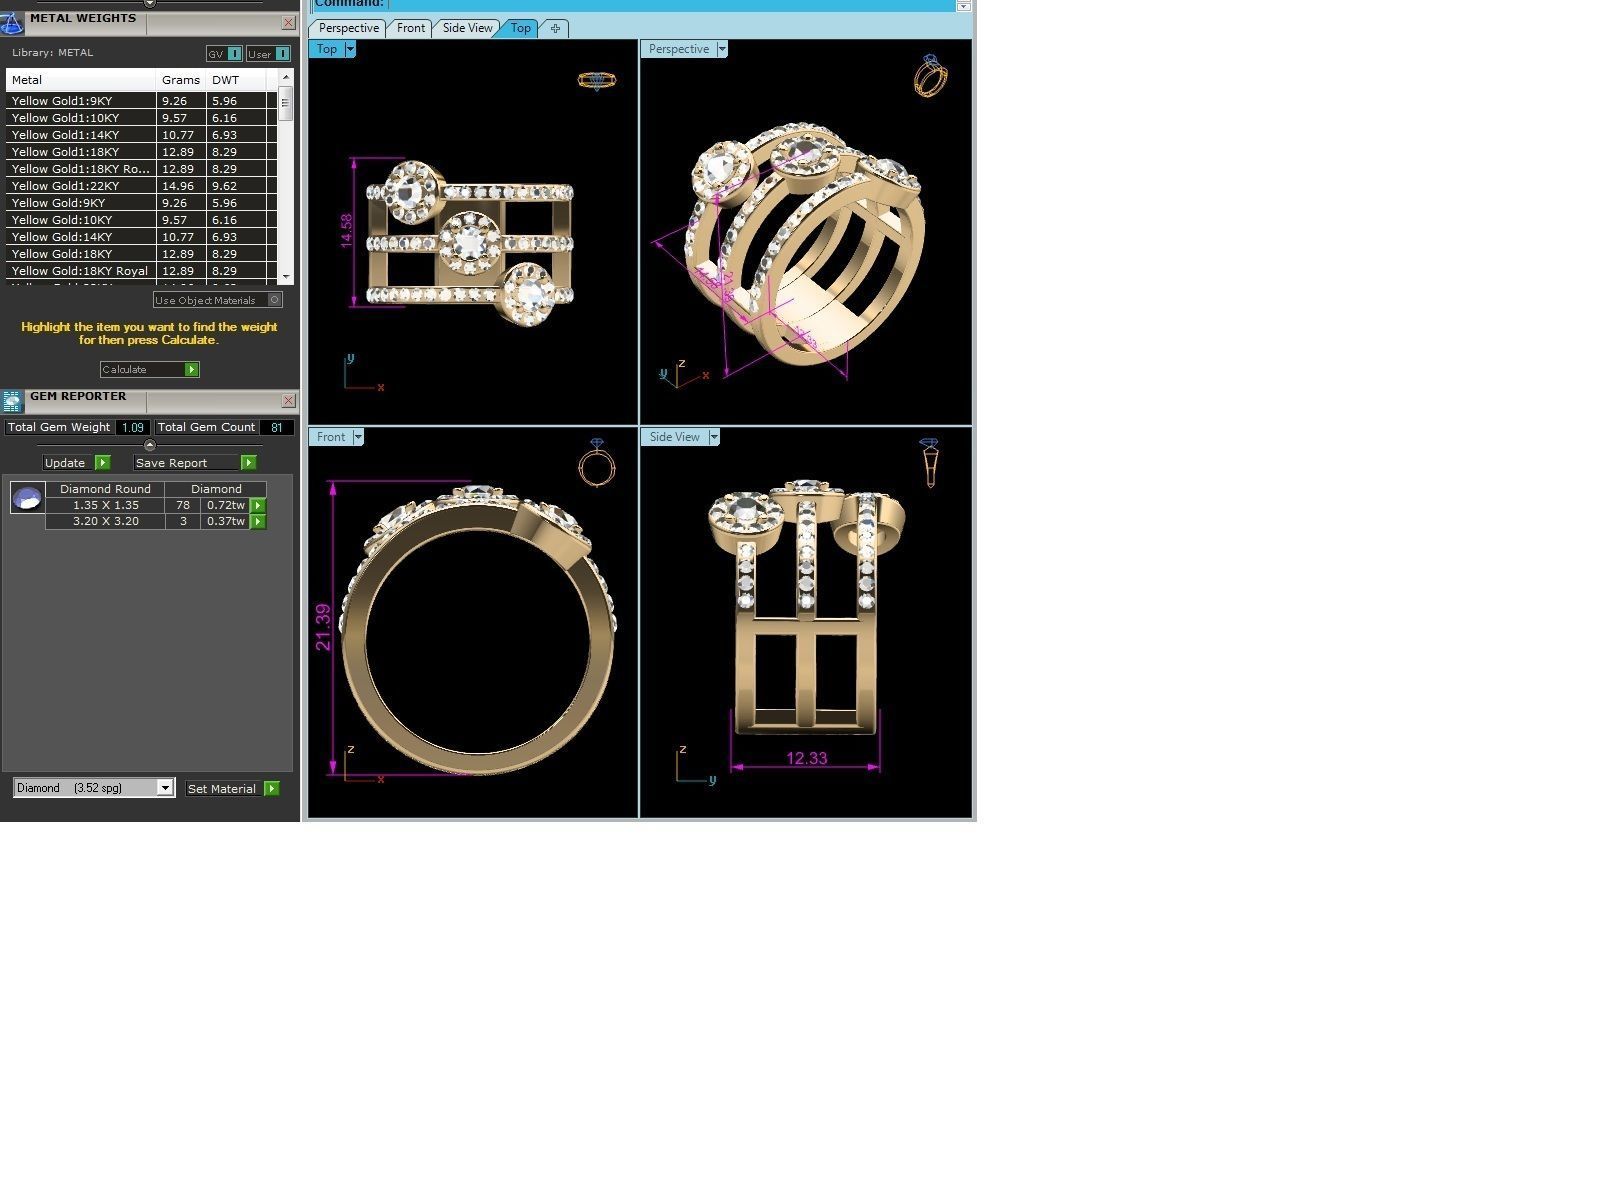Click the metal list scroll up arrow
The height and width of the screenshot is (1200, 1600).
tap(286, 77)
